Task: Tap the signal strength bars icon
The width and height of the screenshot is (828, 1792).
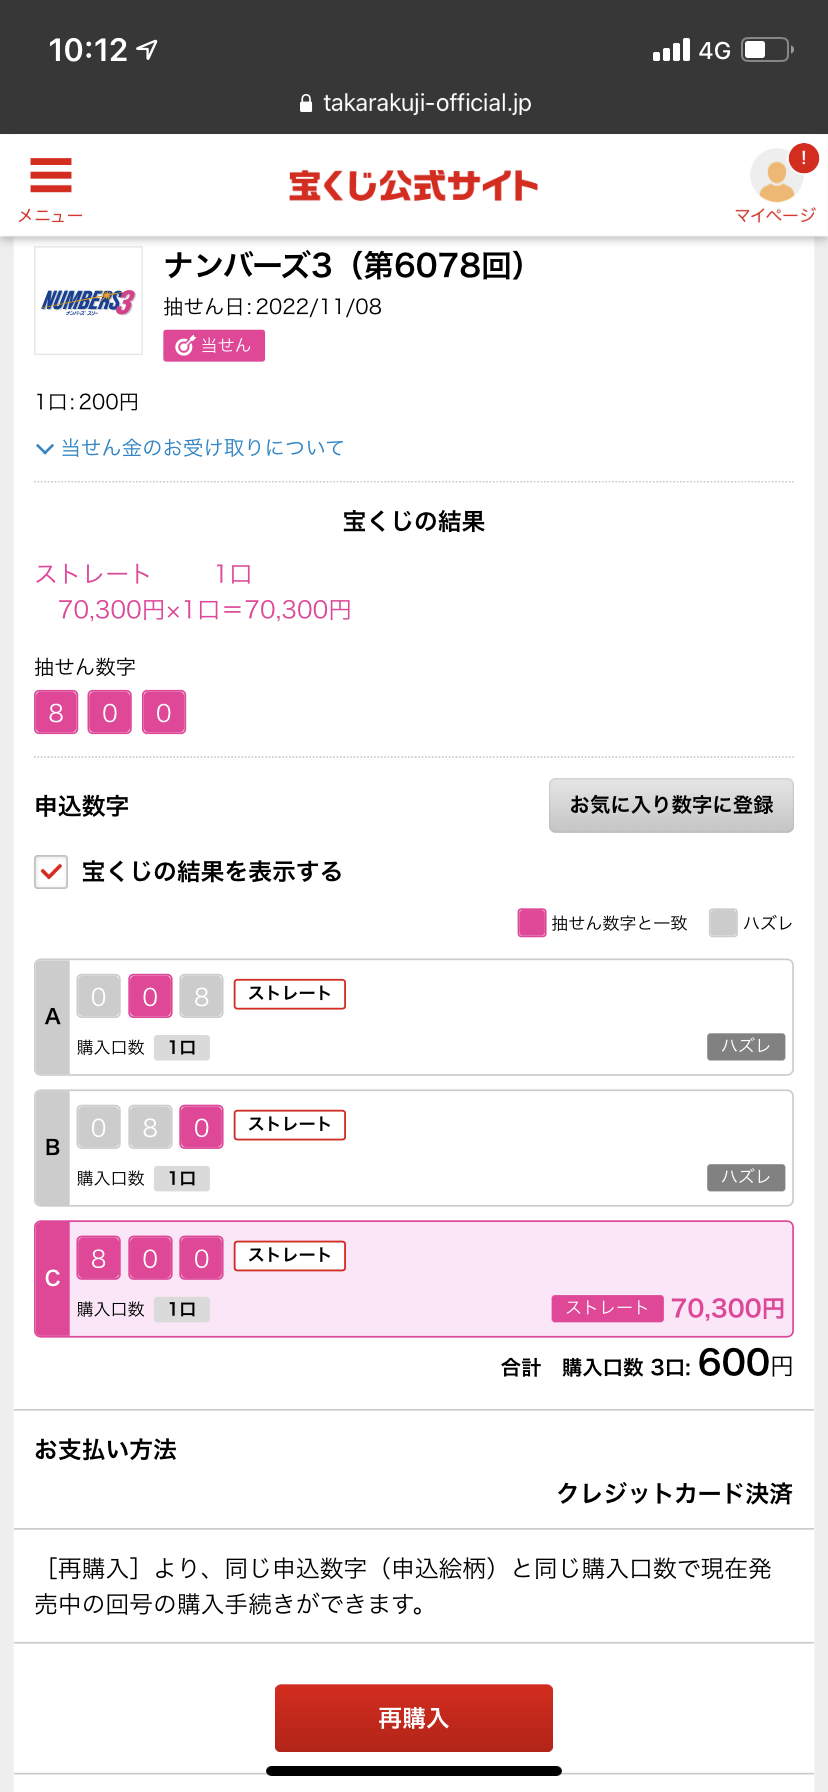Action: [x=671, y=50]
